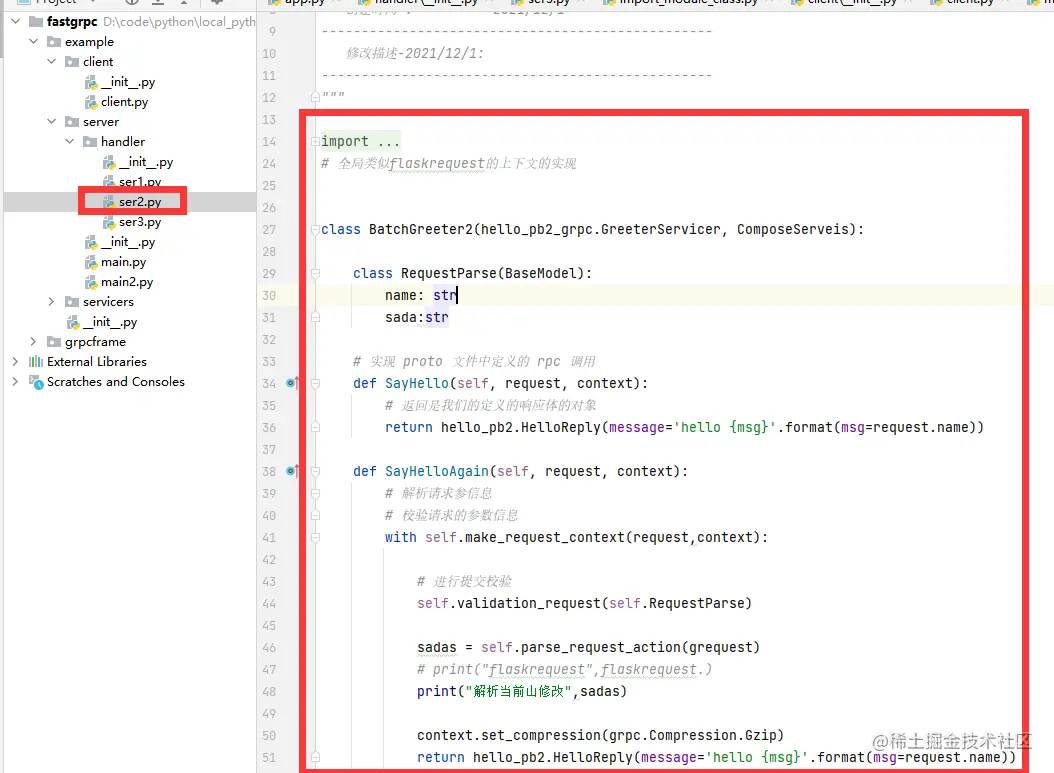Select __init__.py under the client folder
Viewport: 1054px width, 773px height.
(x=128, y=82)
